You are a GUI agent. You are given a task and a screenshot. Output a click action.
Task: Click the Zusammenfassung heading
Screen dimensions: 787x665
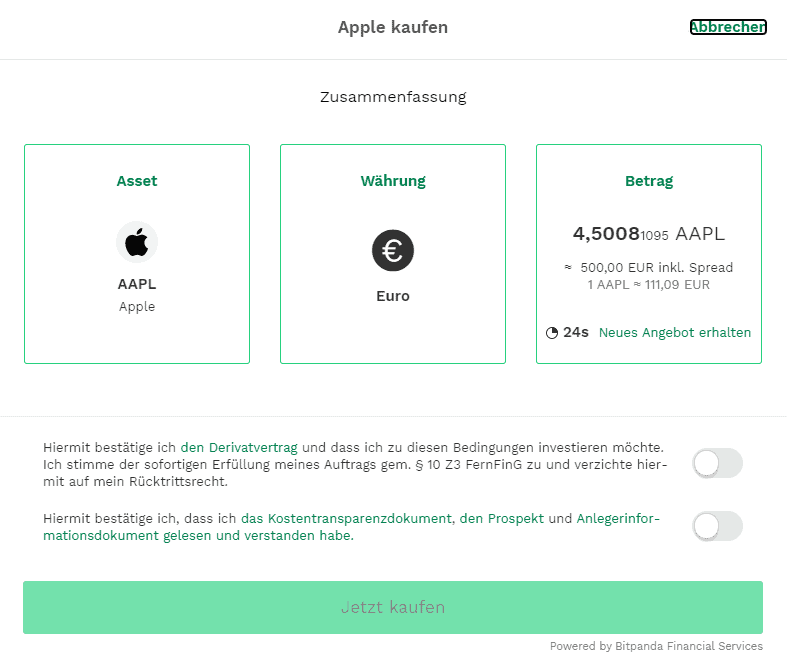tap(393, 97)
